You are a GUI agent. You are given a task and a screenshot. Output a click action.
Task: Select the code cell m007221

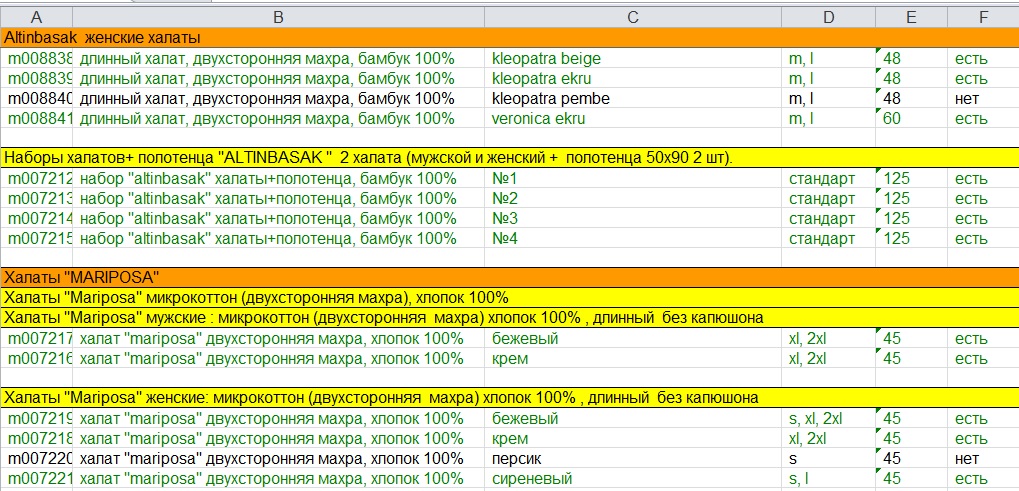tap(36, 479)
